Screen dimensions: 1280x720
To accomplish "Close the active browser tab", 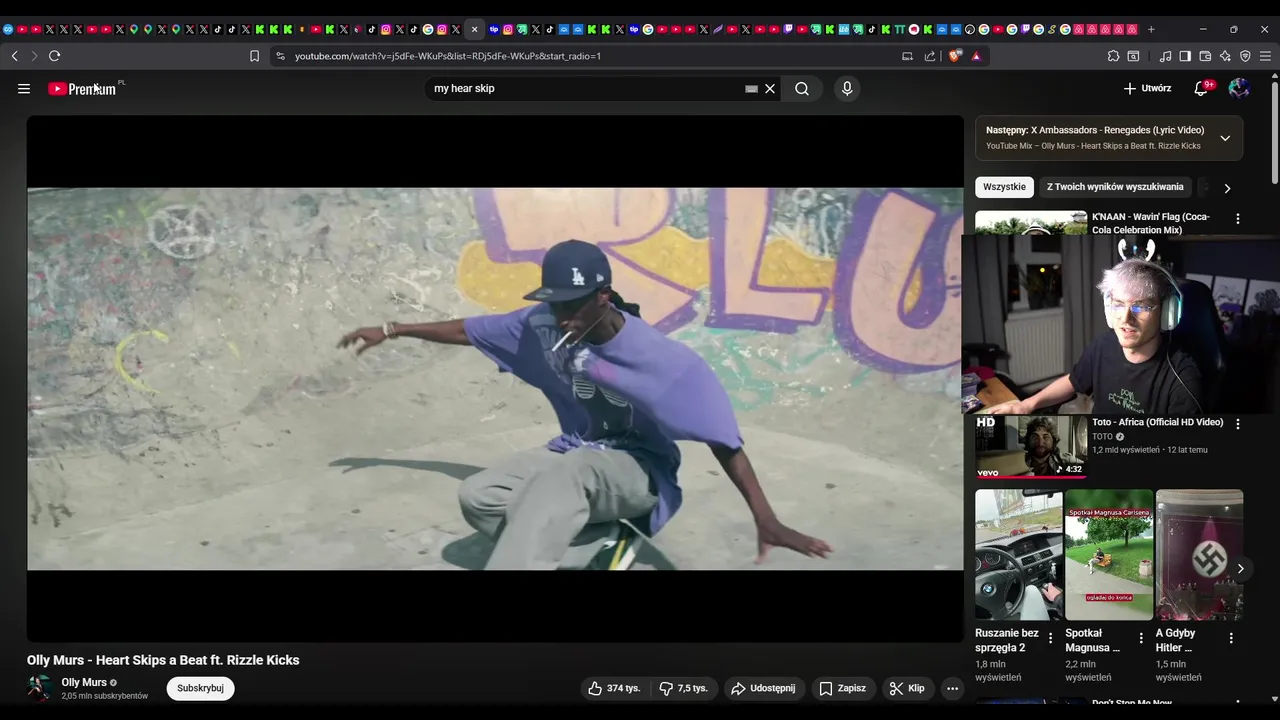I will coord(474,29).
